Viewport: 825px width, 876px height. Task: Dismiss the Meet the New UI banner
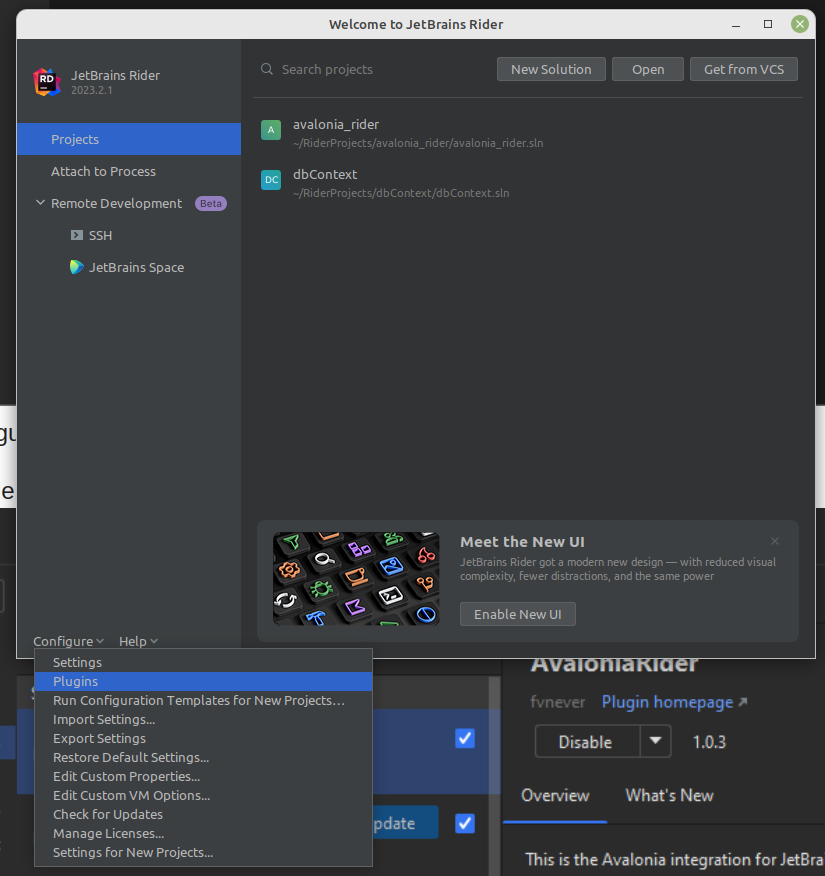775,541
